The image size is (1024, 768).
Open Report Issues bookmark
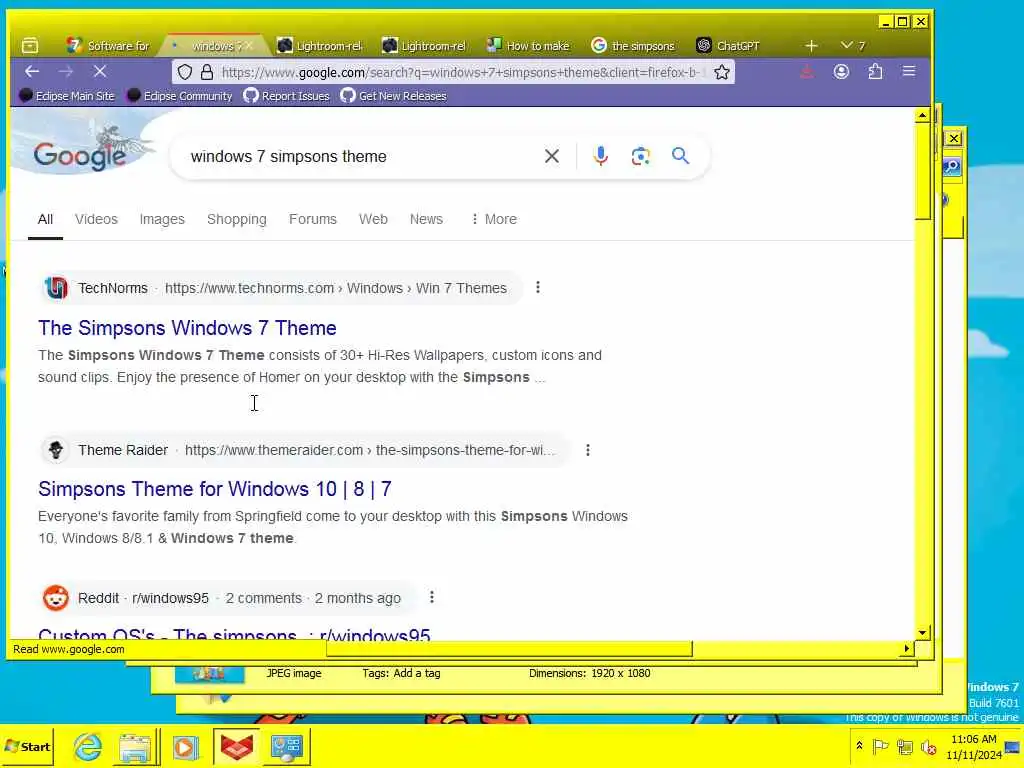[x=287, y=96]
